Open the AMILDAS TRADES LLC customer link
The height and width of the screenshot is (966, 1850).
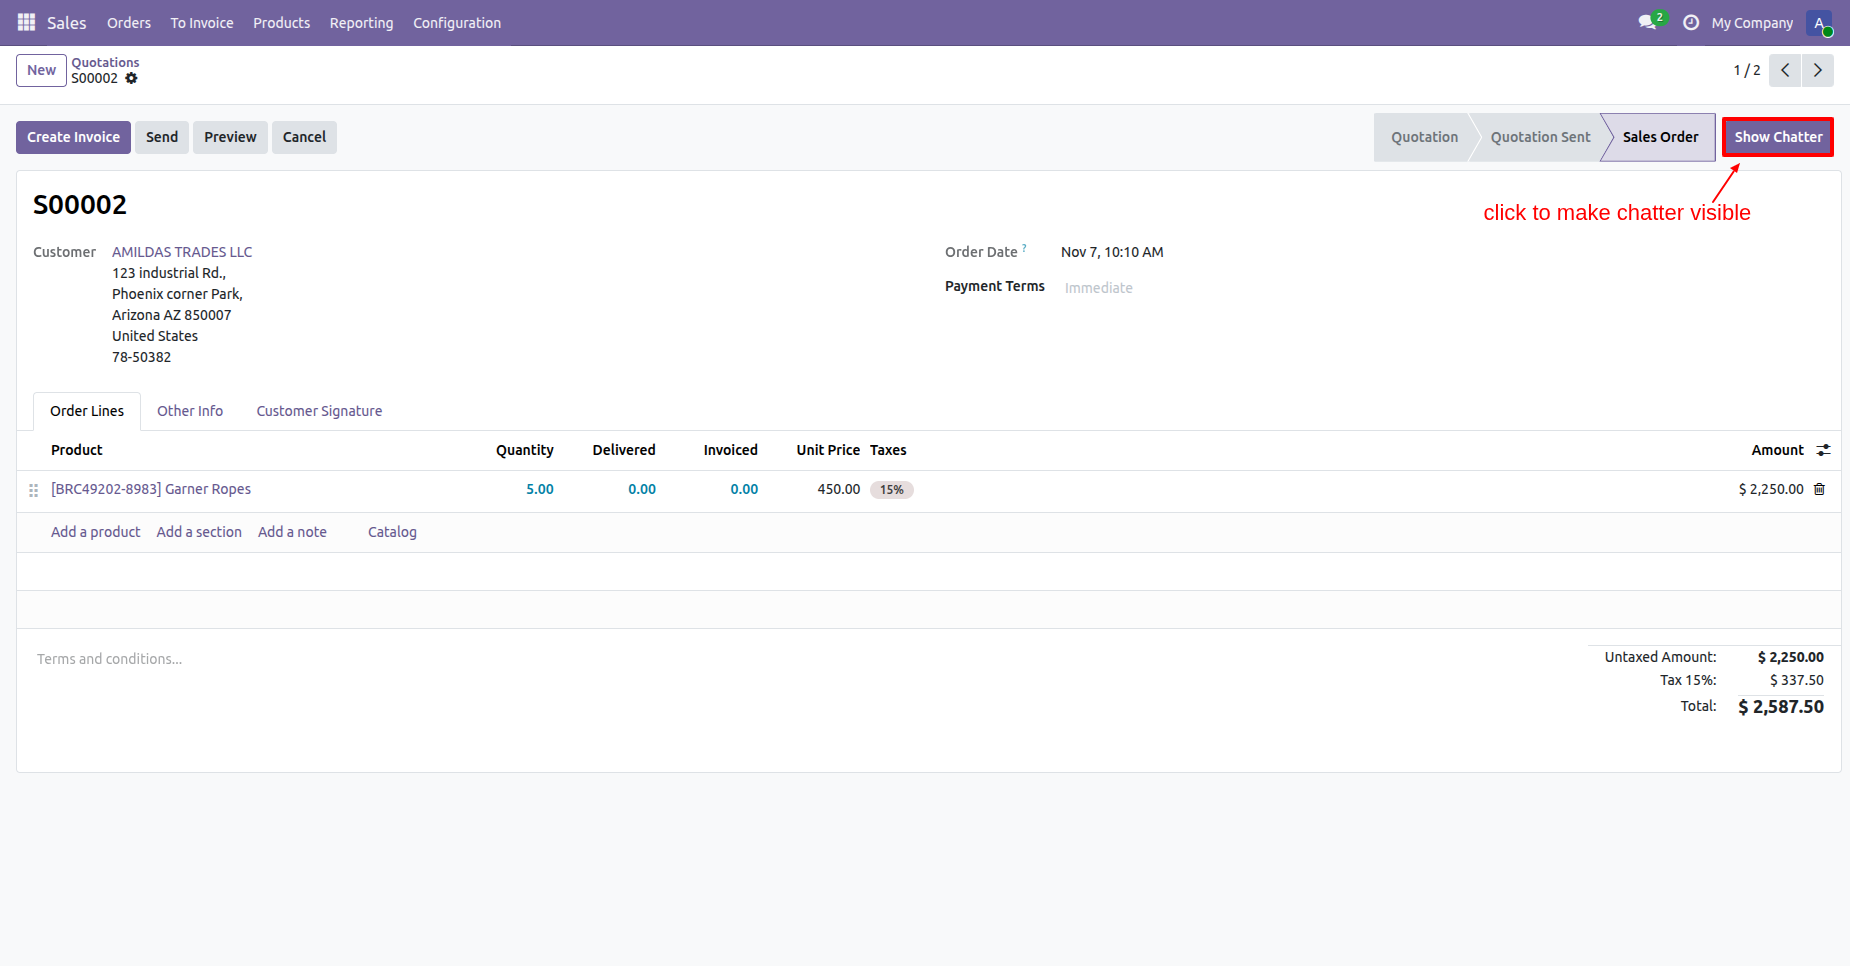click(182, 252)
